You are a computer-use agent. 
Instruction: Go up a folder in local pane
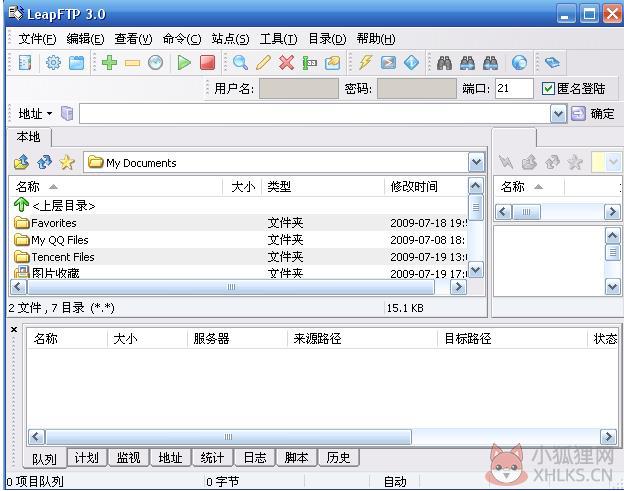click(21, 162)
